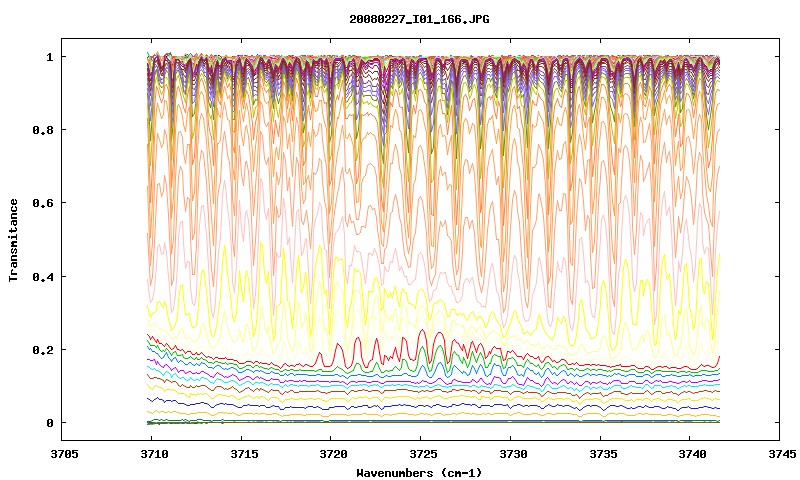Screen dimensions: 800x480
Task: Click the x-axis tick label 3725
Action: click(x=423, y=454)
